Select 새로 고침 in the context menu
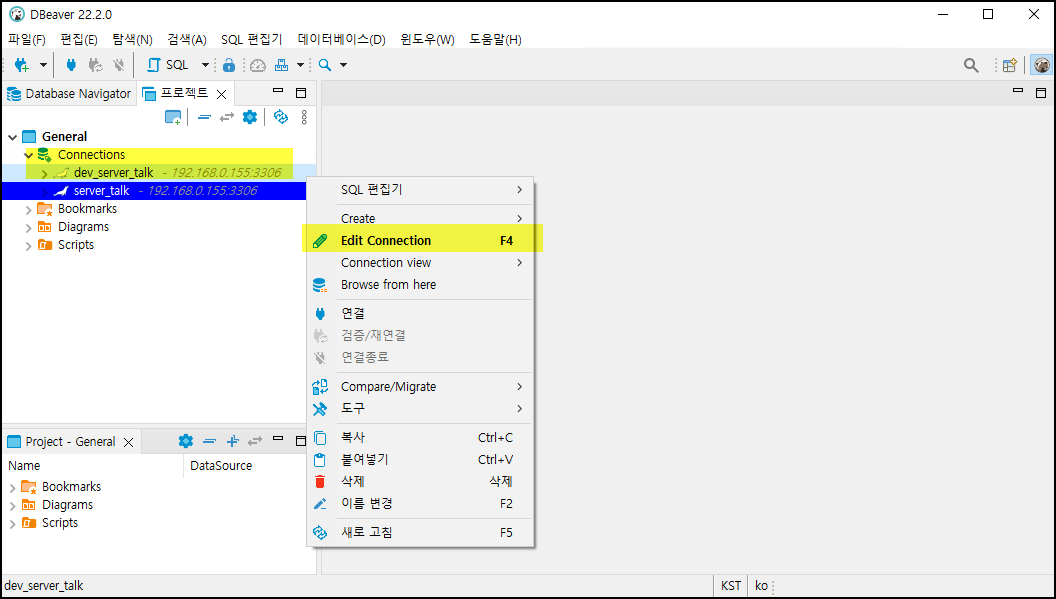 (x=420, y=532)
